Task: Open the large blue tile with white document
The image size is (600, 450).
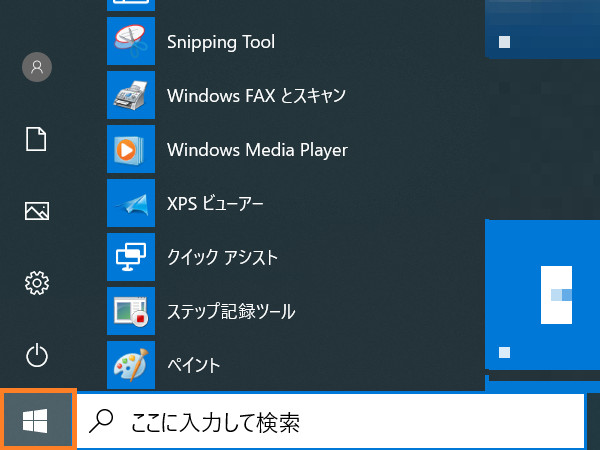Action: (x=543, y=294)
